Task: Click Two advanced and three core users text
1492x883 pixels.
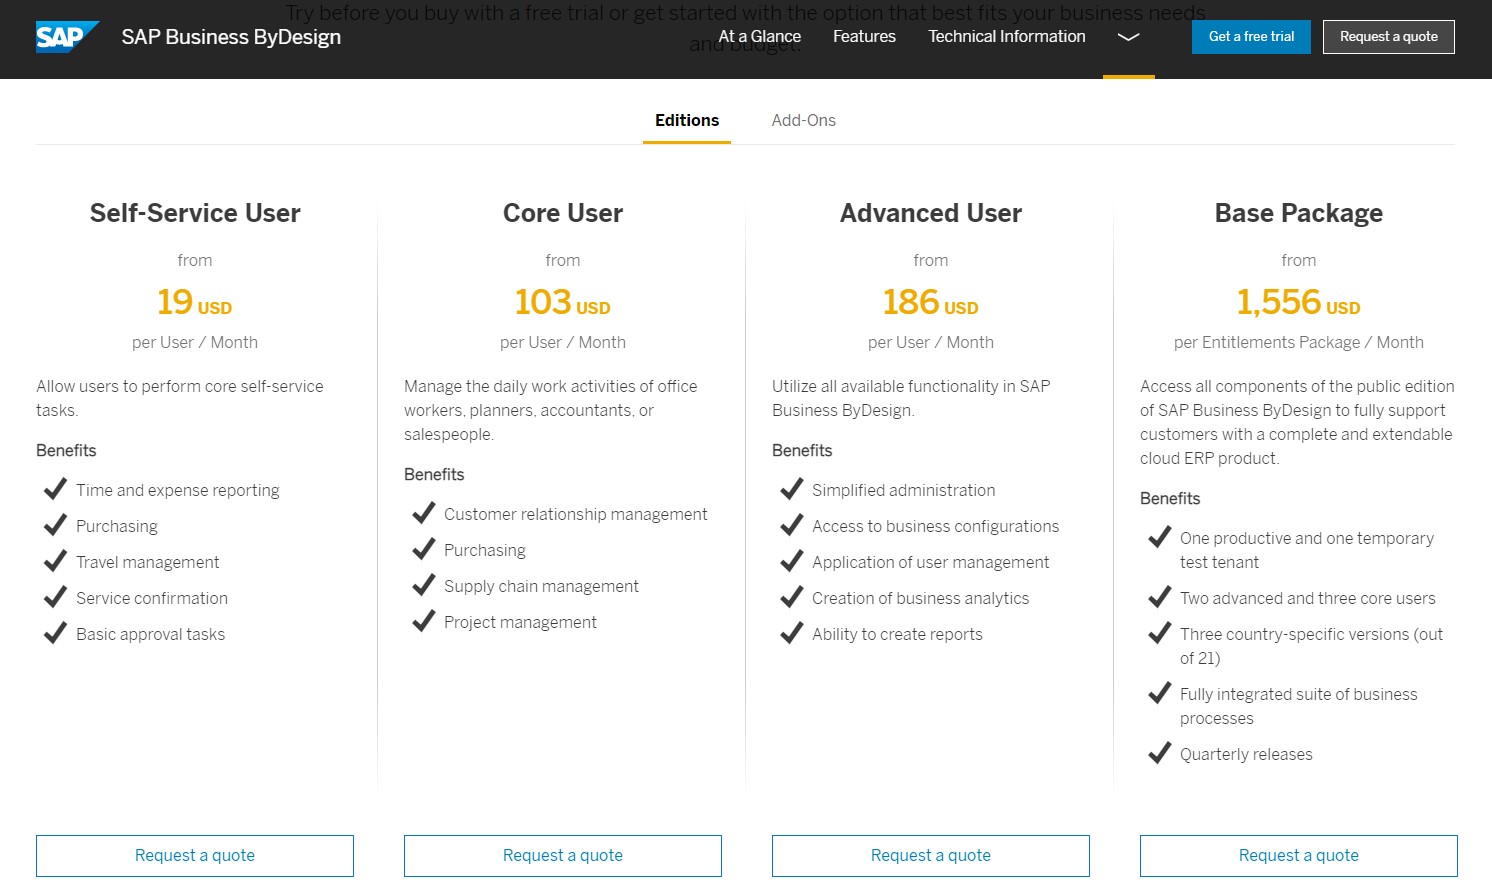Action: [1308, 598]
